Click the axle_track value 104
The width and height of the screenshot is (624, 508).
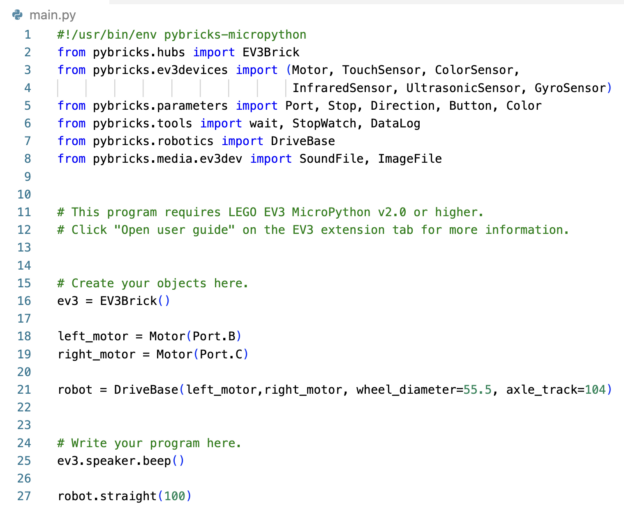pos(594,389)
